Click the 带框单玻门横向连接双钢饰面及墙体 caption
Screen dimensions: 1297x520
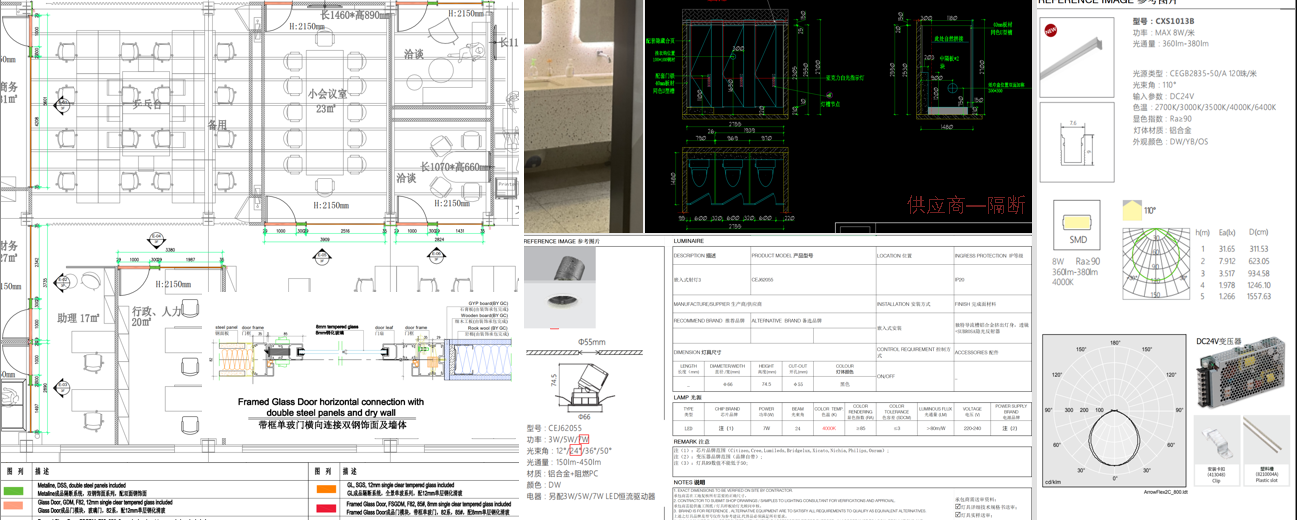point(331,424)
